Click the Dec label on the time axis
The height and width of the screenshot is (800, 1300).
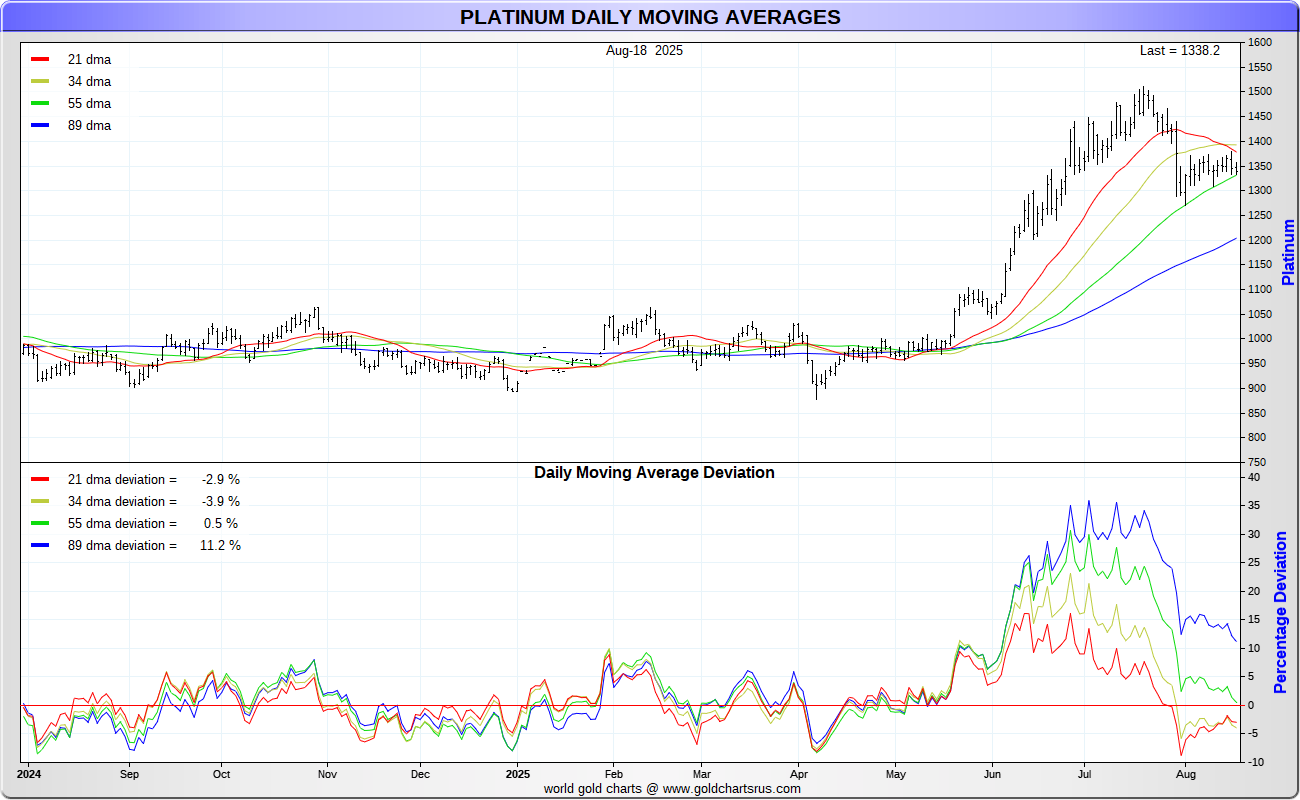coord(420,774)
